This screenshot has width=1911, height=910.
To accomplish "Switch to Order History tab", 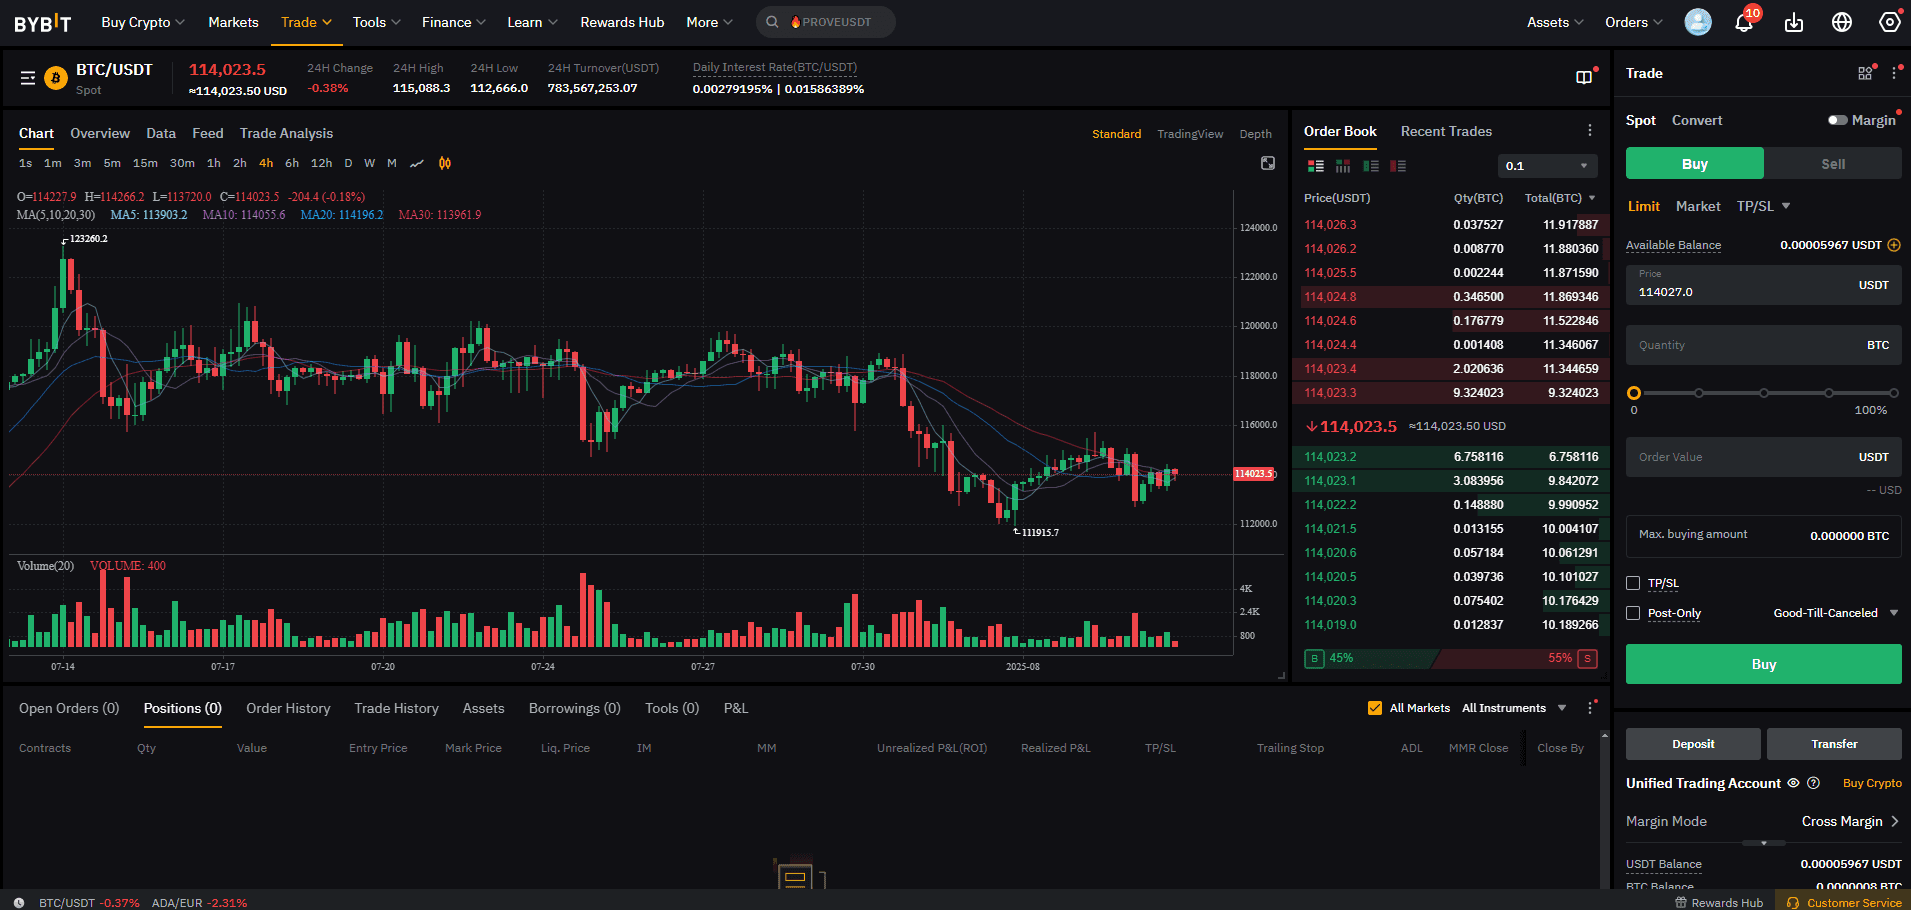I will (288, 708).
